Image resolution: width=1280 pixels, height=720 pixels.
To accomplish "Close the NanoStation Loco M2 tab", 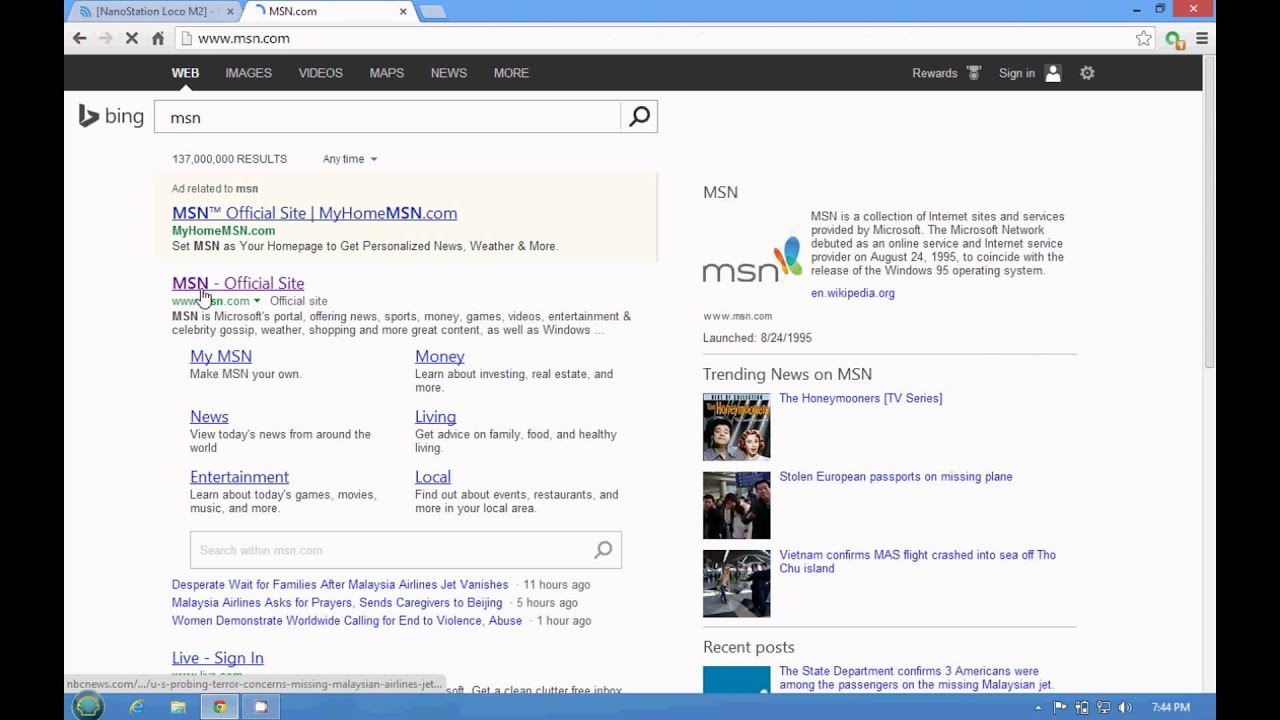I will (x=231, y=11).
